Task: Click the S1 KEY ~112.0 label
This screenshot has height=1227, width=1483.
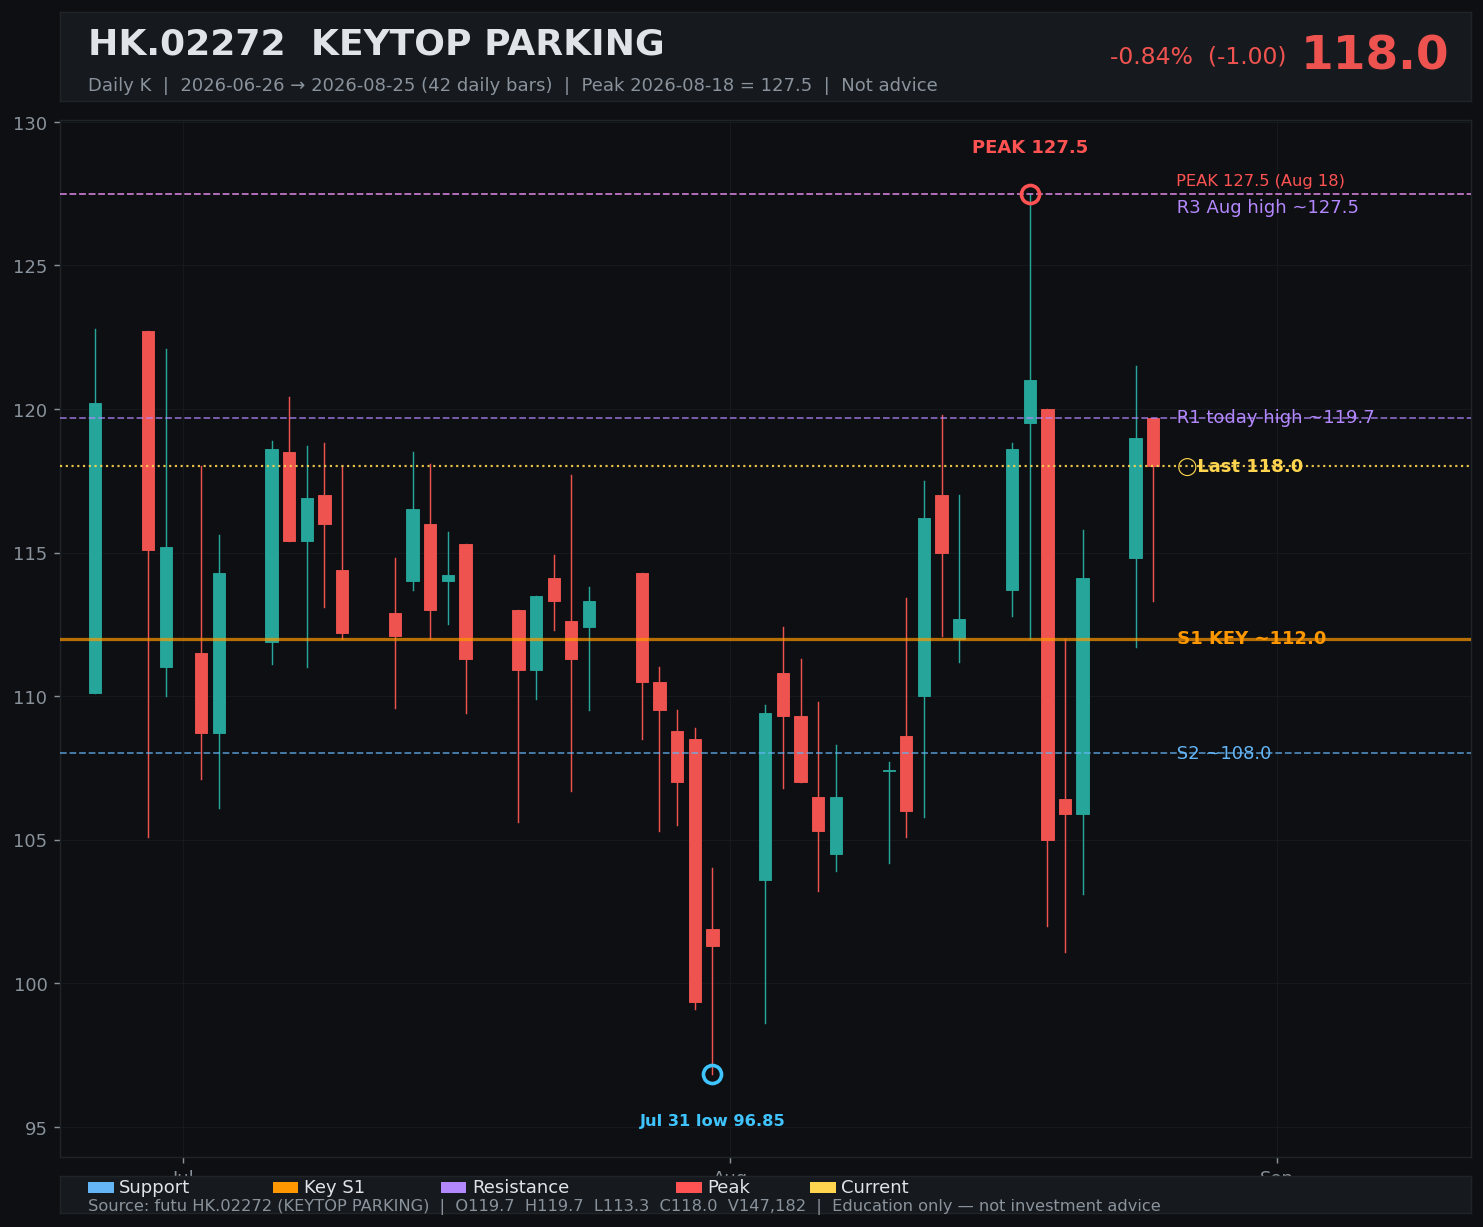Action: [1251, 638]
